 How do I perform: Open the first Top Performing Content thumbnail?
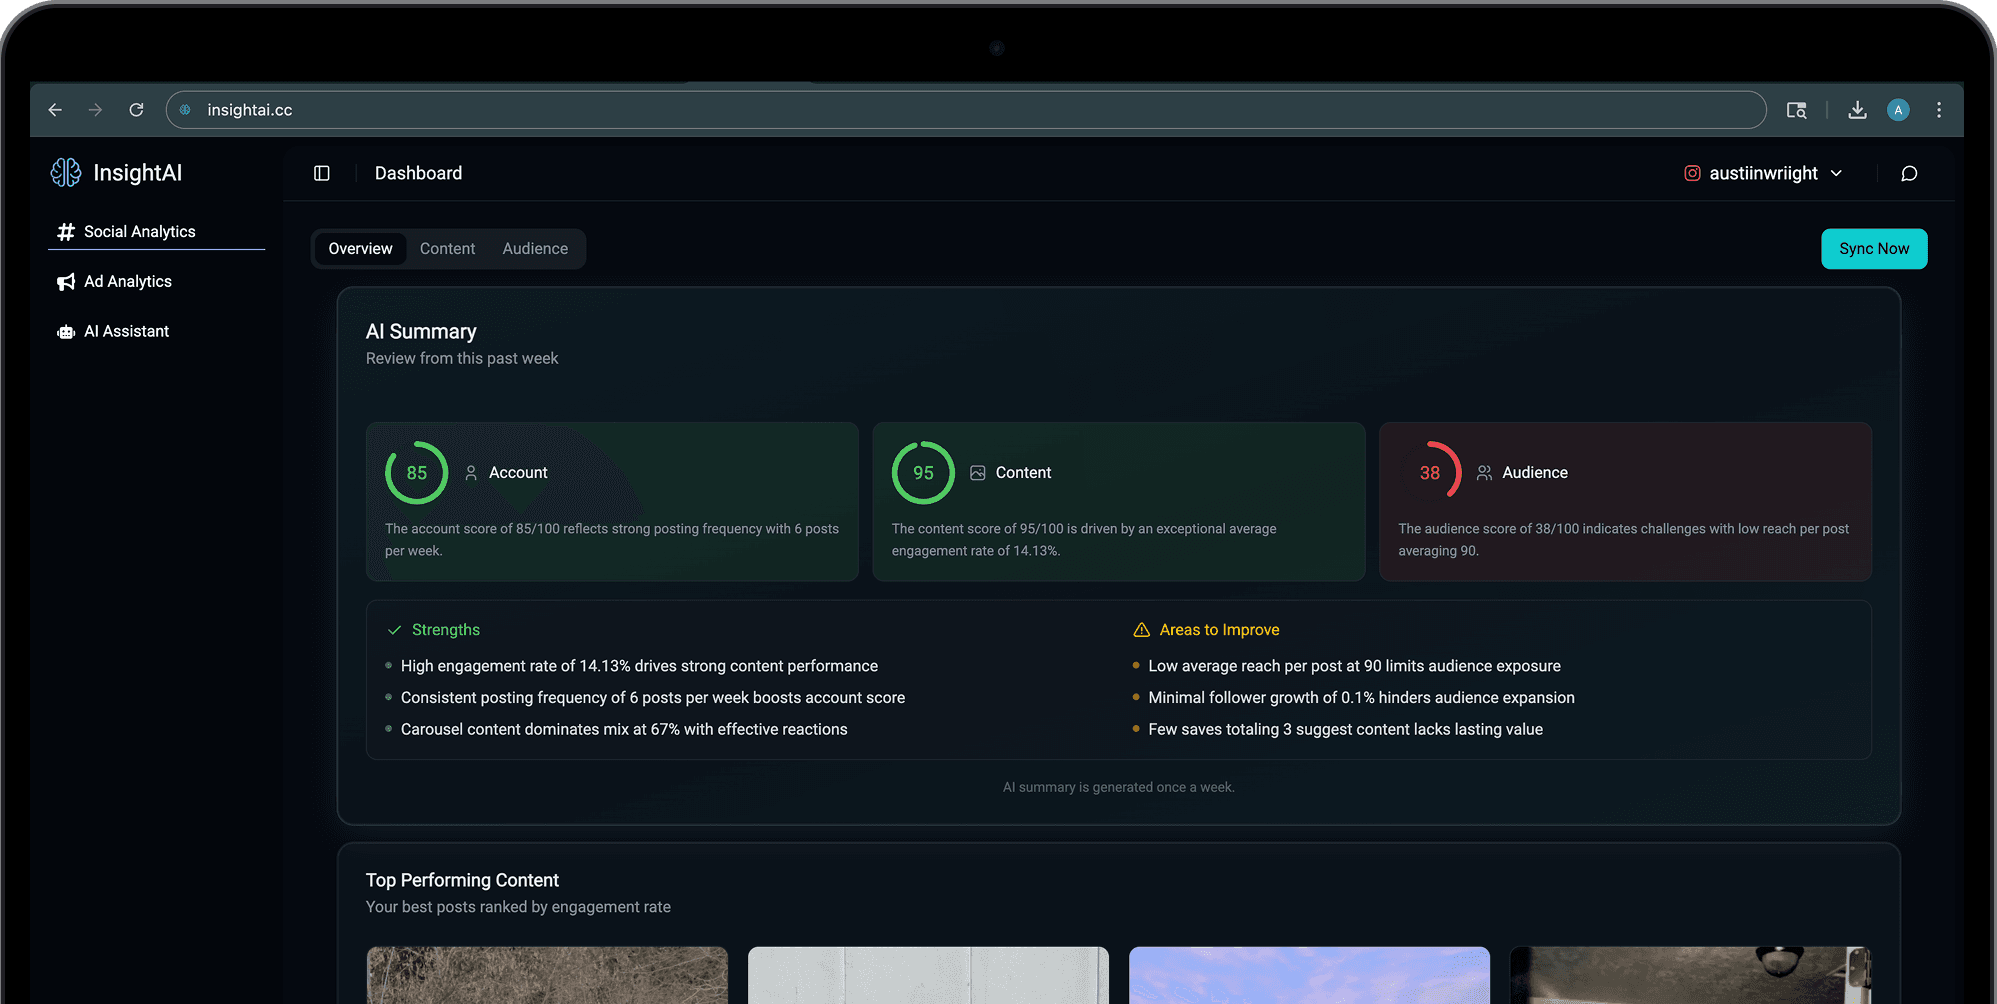tap(547, 976)
